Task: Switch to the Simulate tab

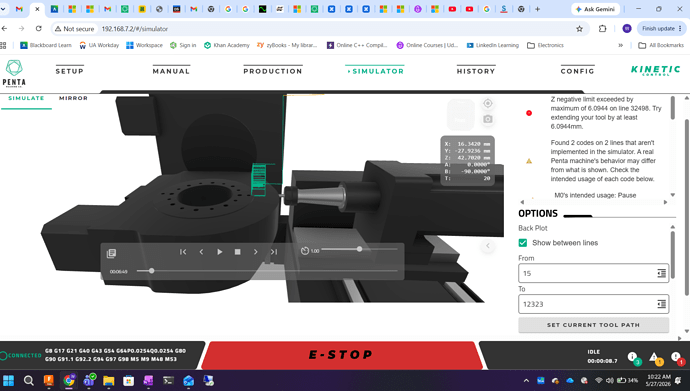Action: [26, 98]
